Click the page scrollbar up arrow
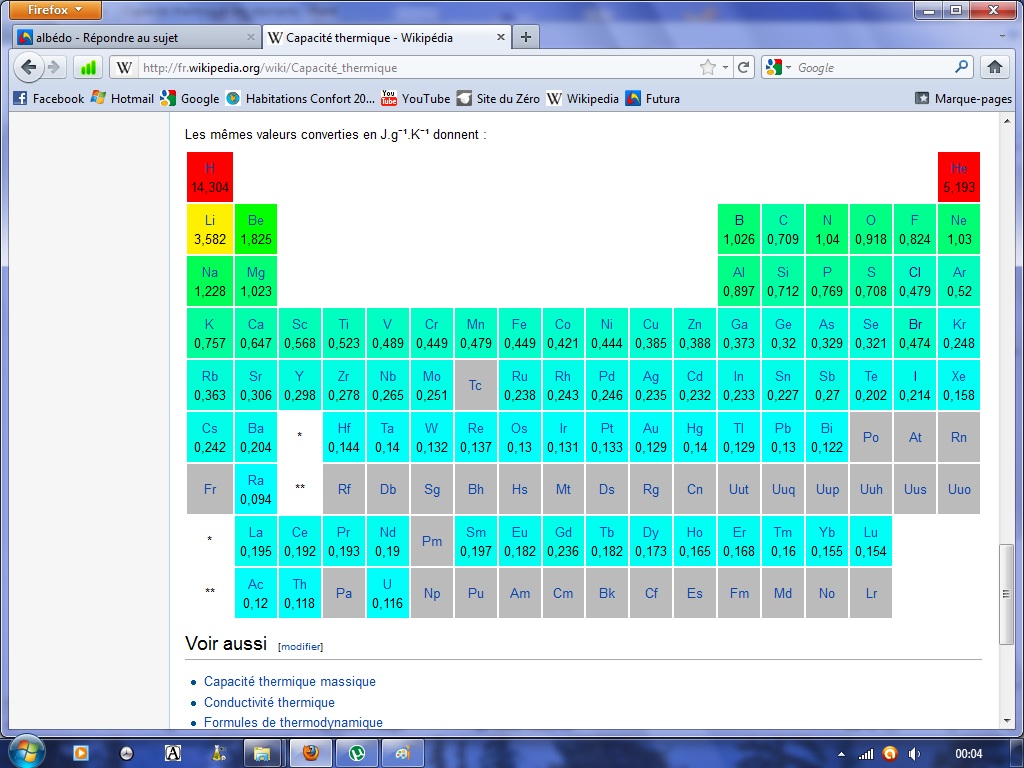This screenshot has width=1024, height=768. click(x=1006, y=121)
